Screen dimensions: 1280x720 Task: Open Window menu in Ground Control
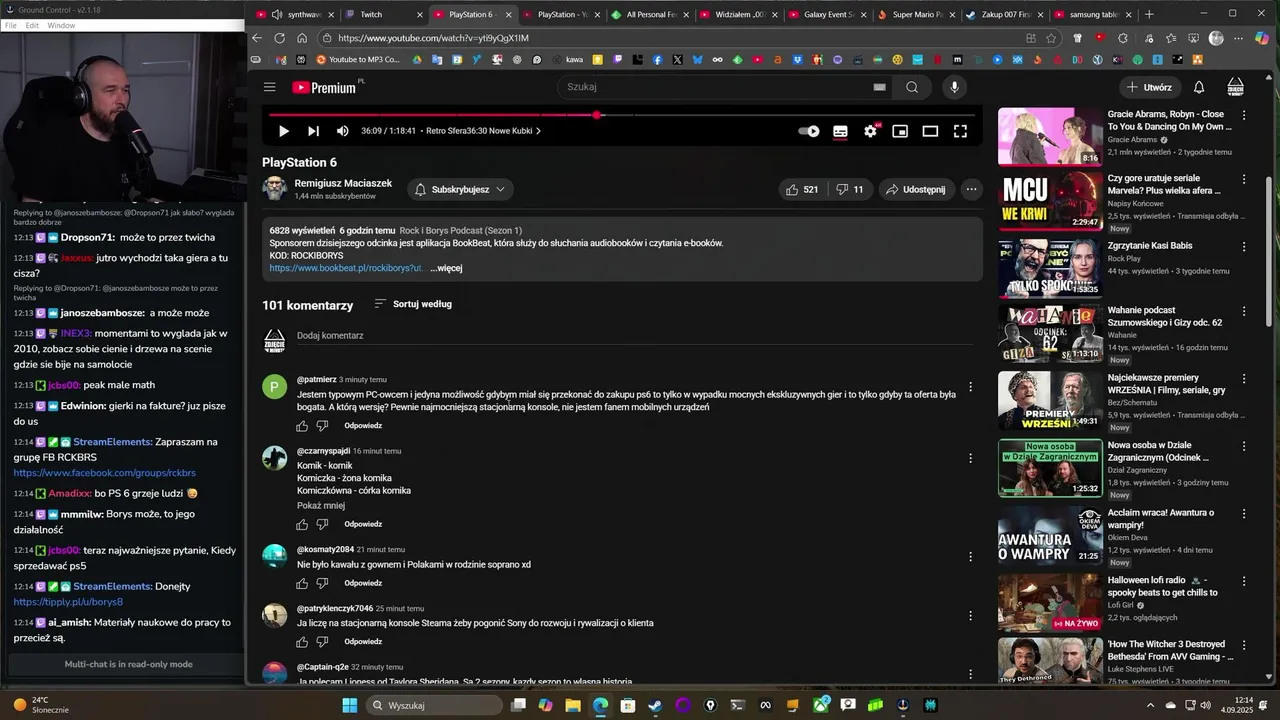click(61, 25)
